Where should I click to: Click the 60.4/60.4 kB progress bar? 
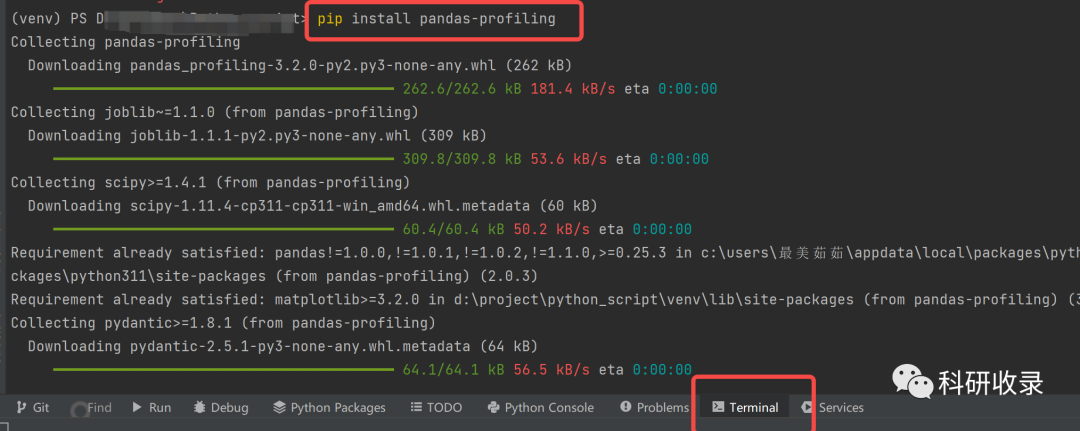[224, 229]
